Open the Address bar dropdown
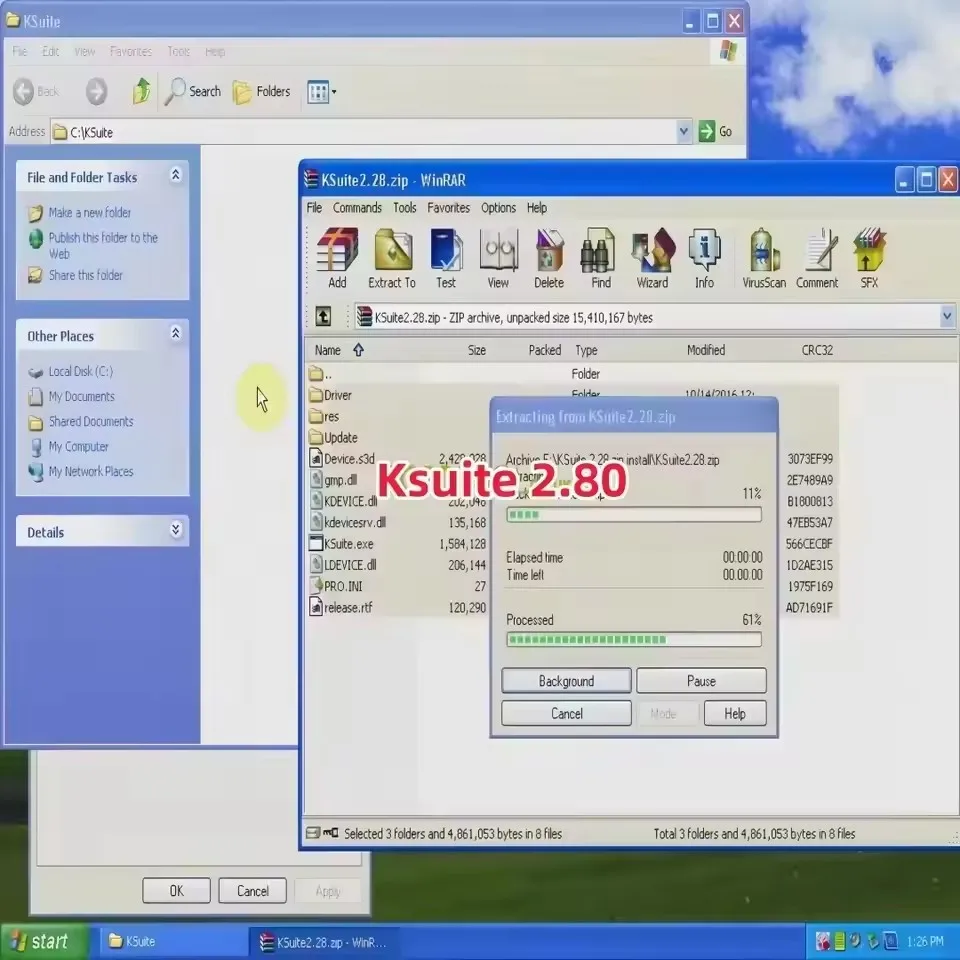Screen dimensions: 960x960 coord(684,131)
